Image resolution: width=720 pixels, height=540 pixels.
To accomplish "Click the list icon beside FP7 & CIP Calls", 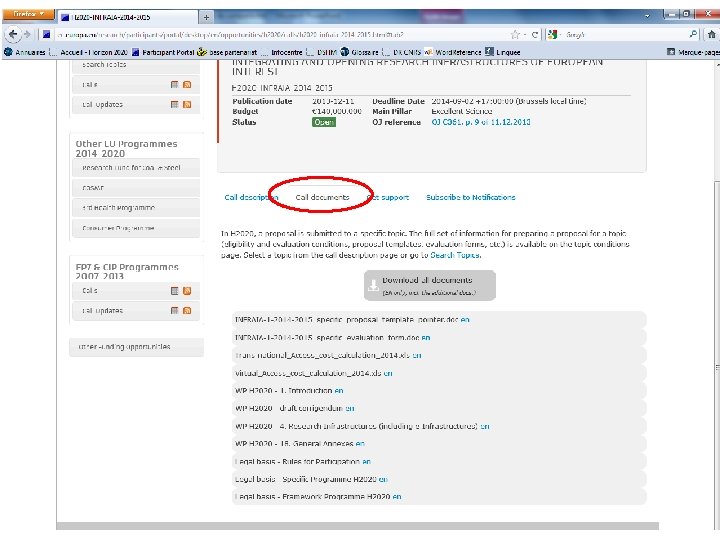I will click(174, 291).
